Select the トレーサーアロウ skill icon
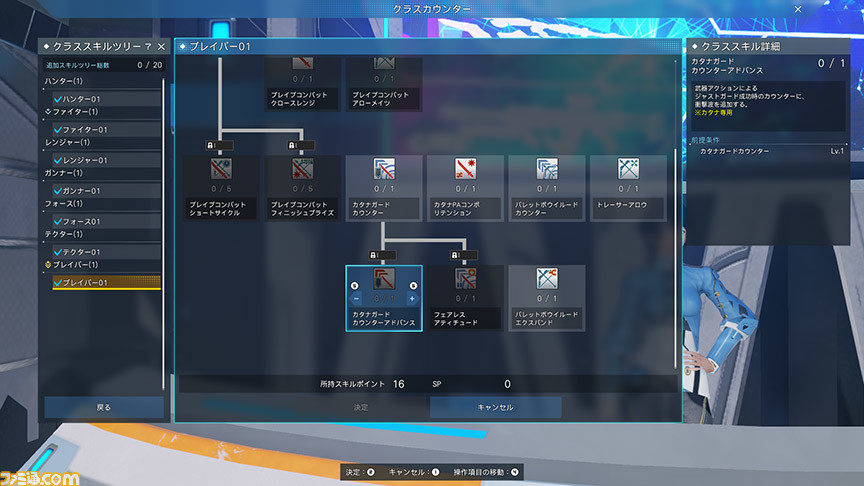Viewport: 864px width, 486px height. pyautogui.click(x=628, y=169)
